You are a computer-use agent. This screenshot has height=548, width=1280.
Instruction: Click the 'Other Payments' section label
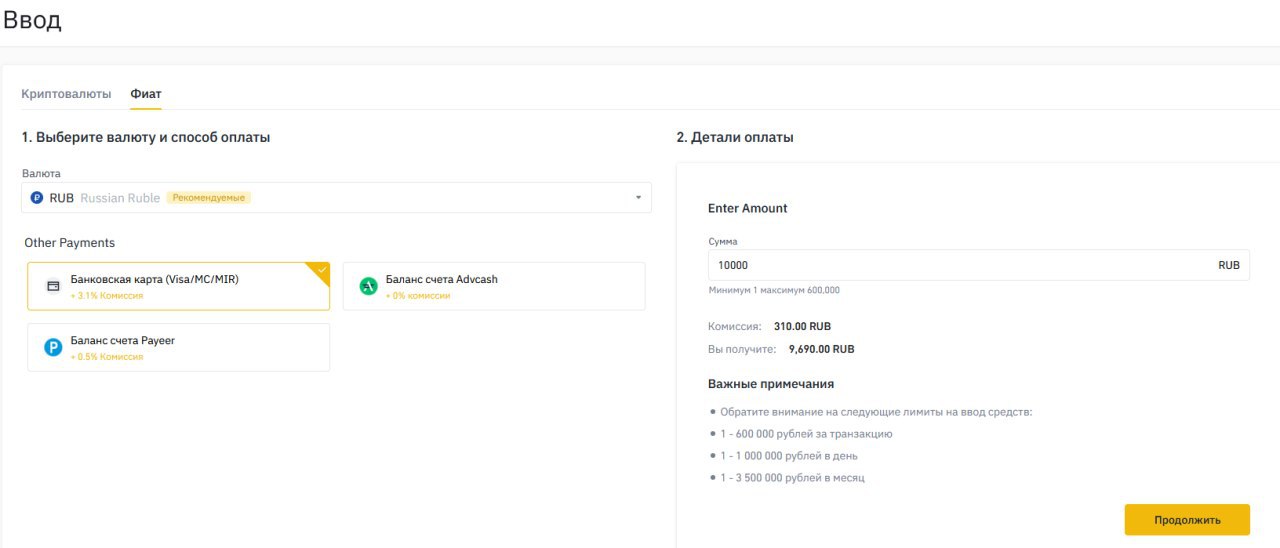[x=70, y=243]
